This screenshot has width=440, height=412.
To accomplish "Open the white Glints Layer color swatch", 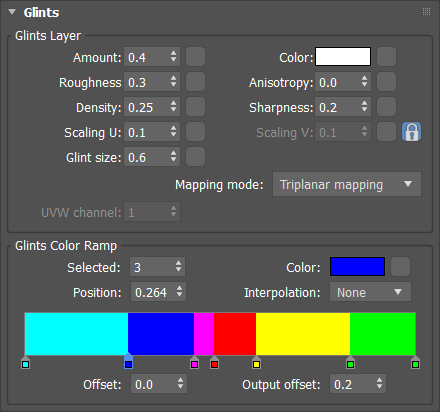I will (x=343, y=57).
